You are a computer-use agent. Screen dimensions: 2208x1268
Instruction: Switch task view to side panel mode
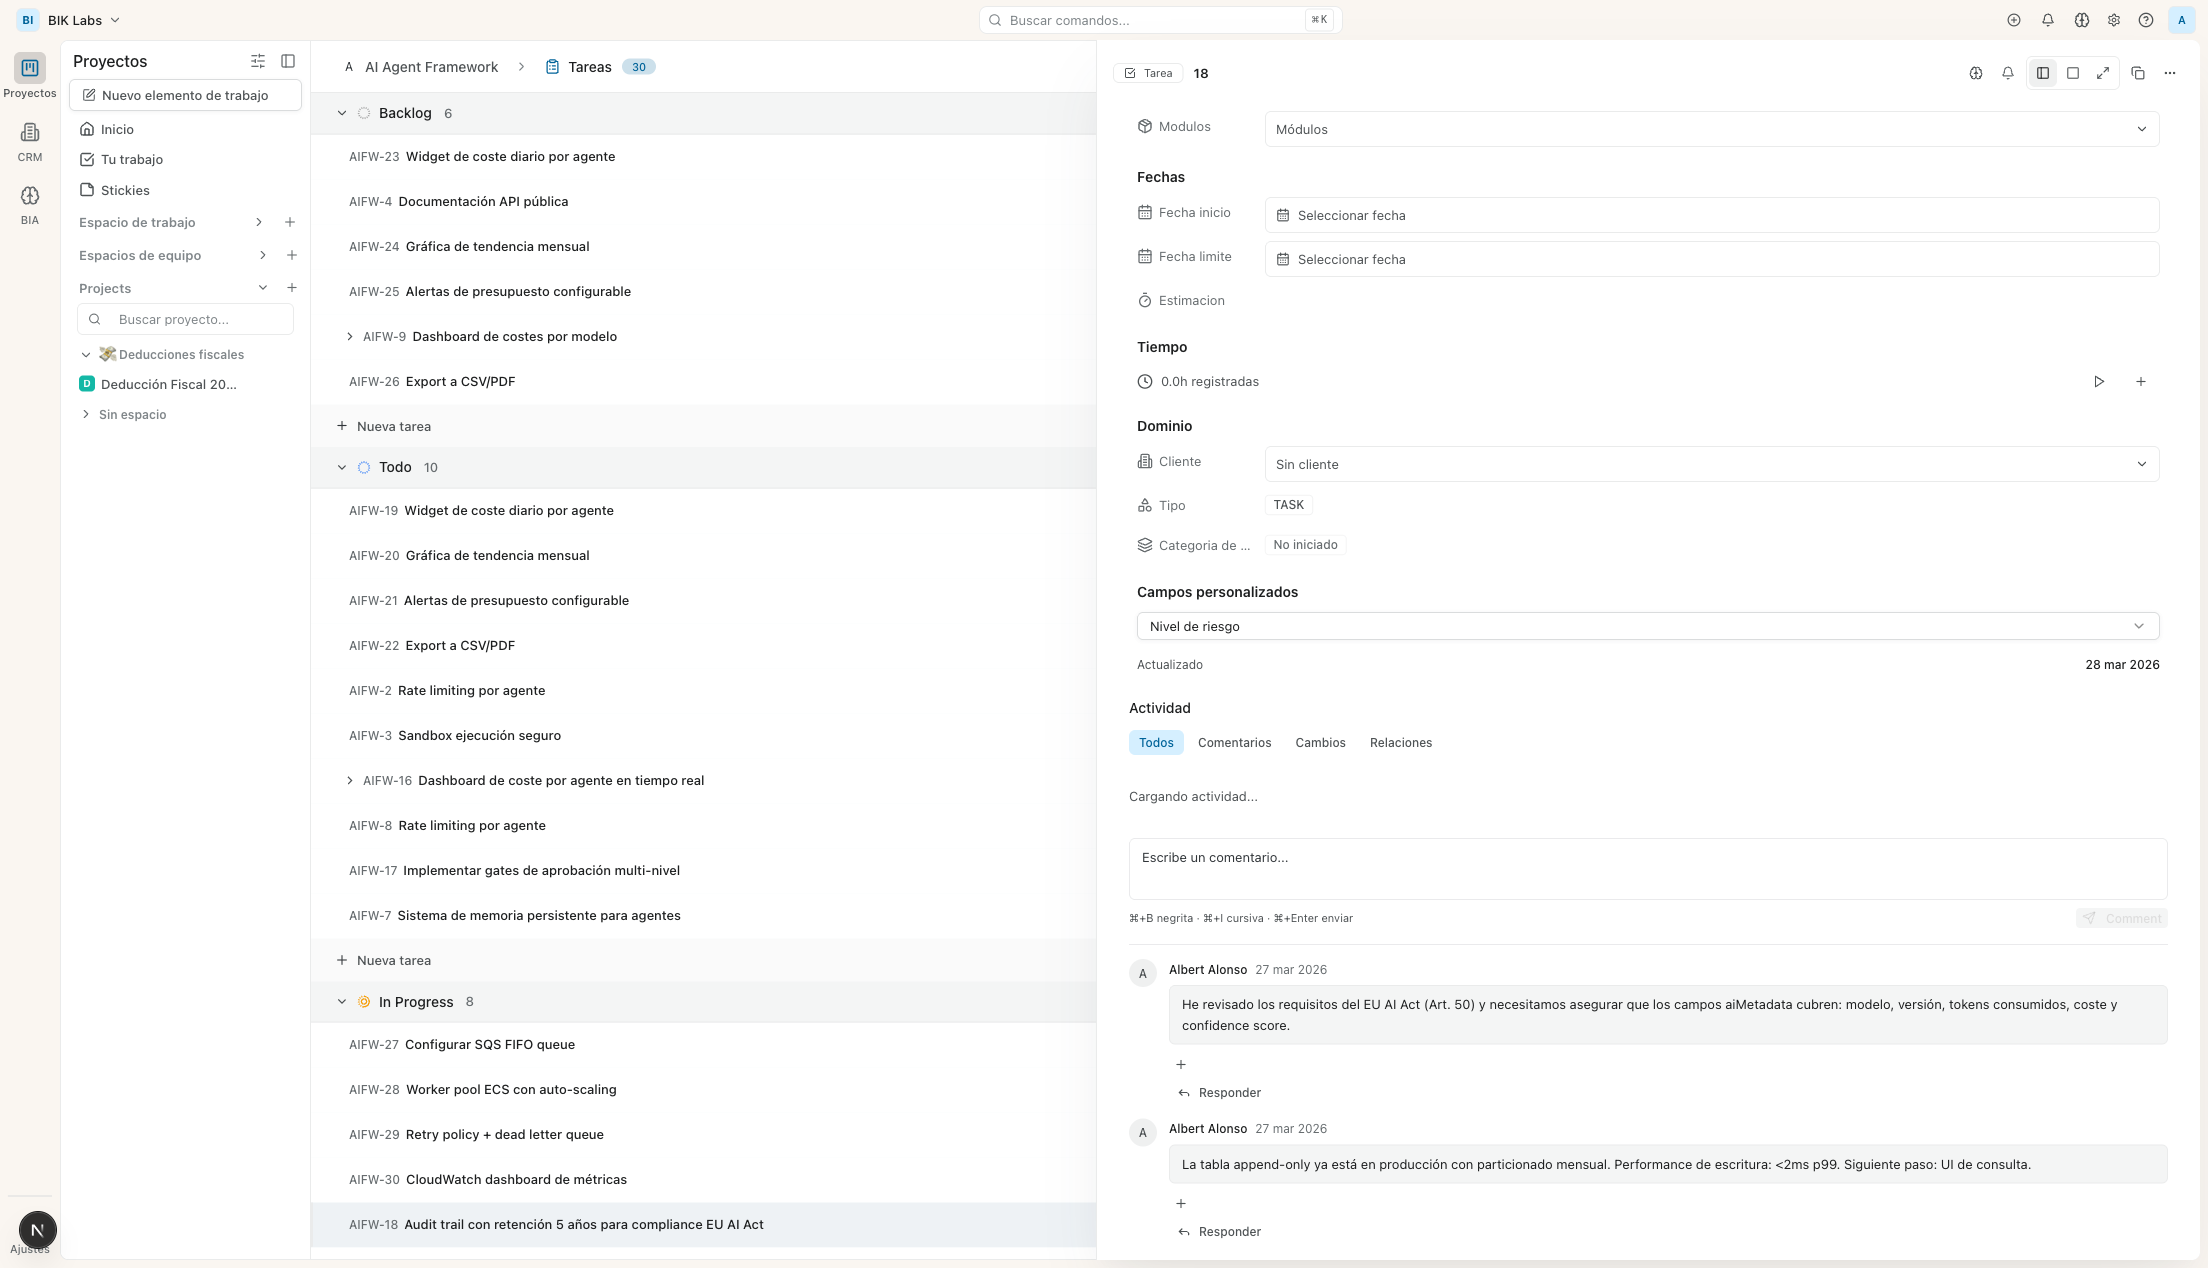pyautogui.click(x=2043, y=73)
